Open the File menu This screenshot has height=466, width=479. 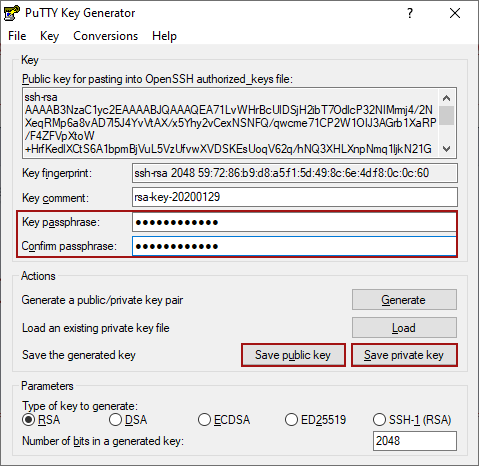[17, 36]
